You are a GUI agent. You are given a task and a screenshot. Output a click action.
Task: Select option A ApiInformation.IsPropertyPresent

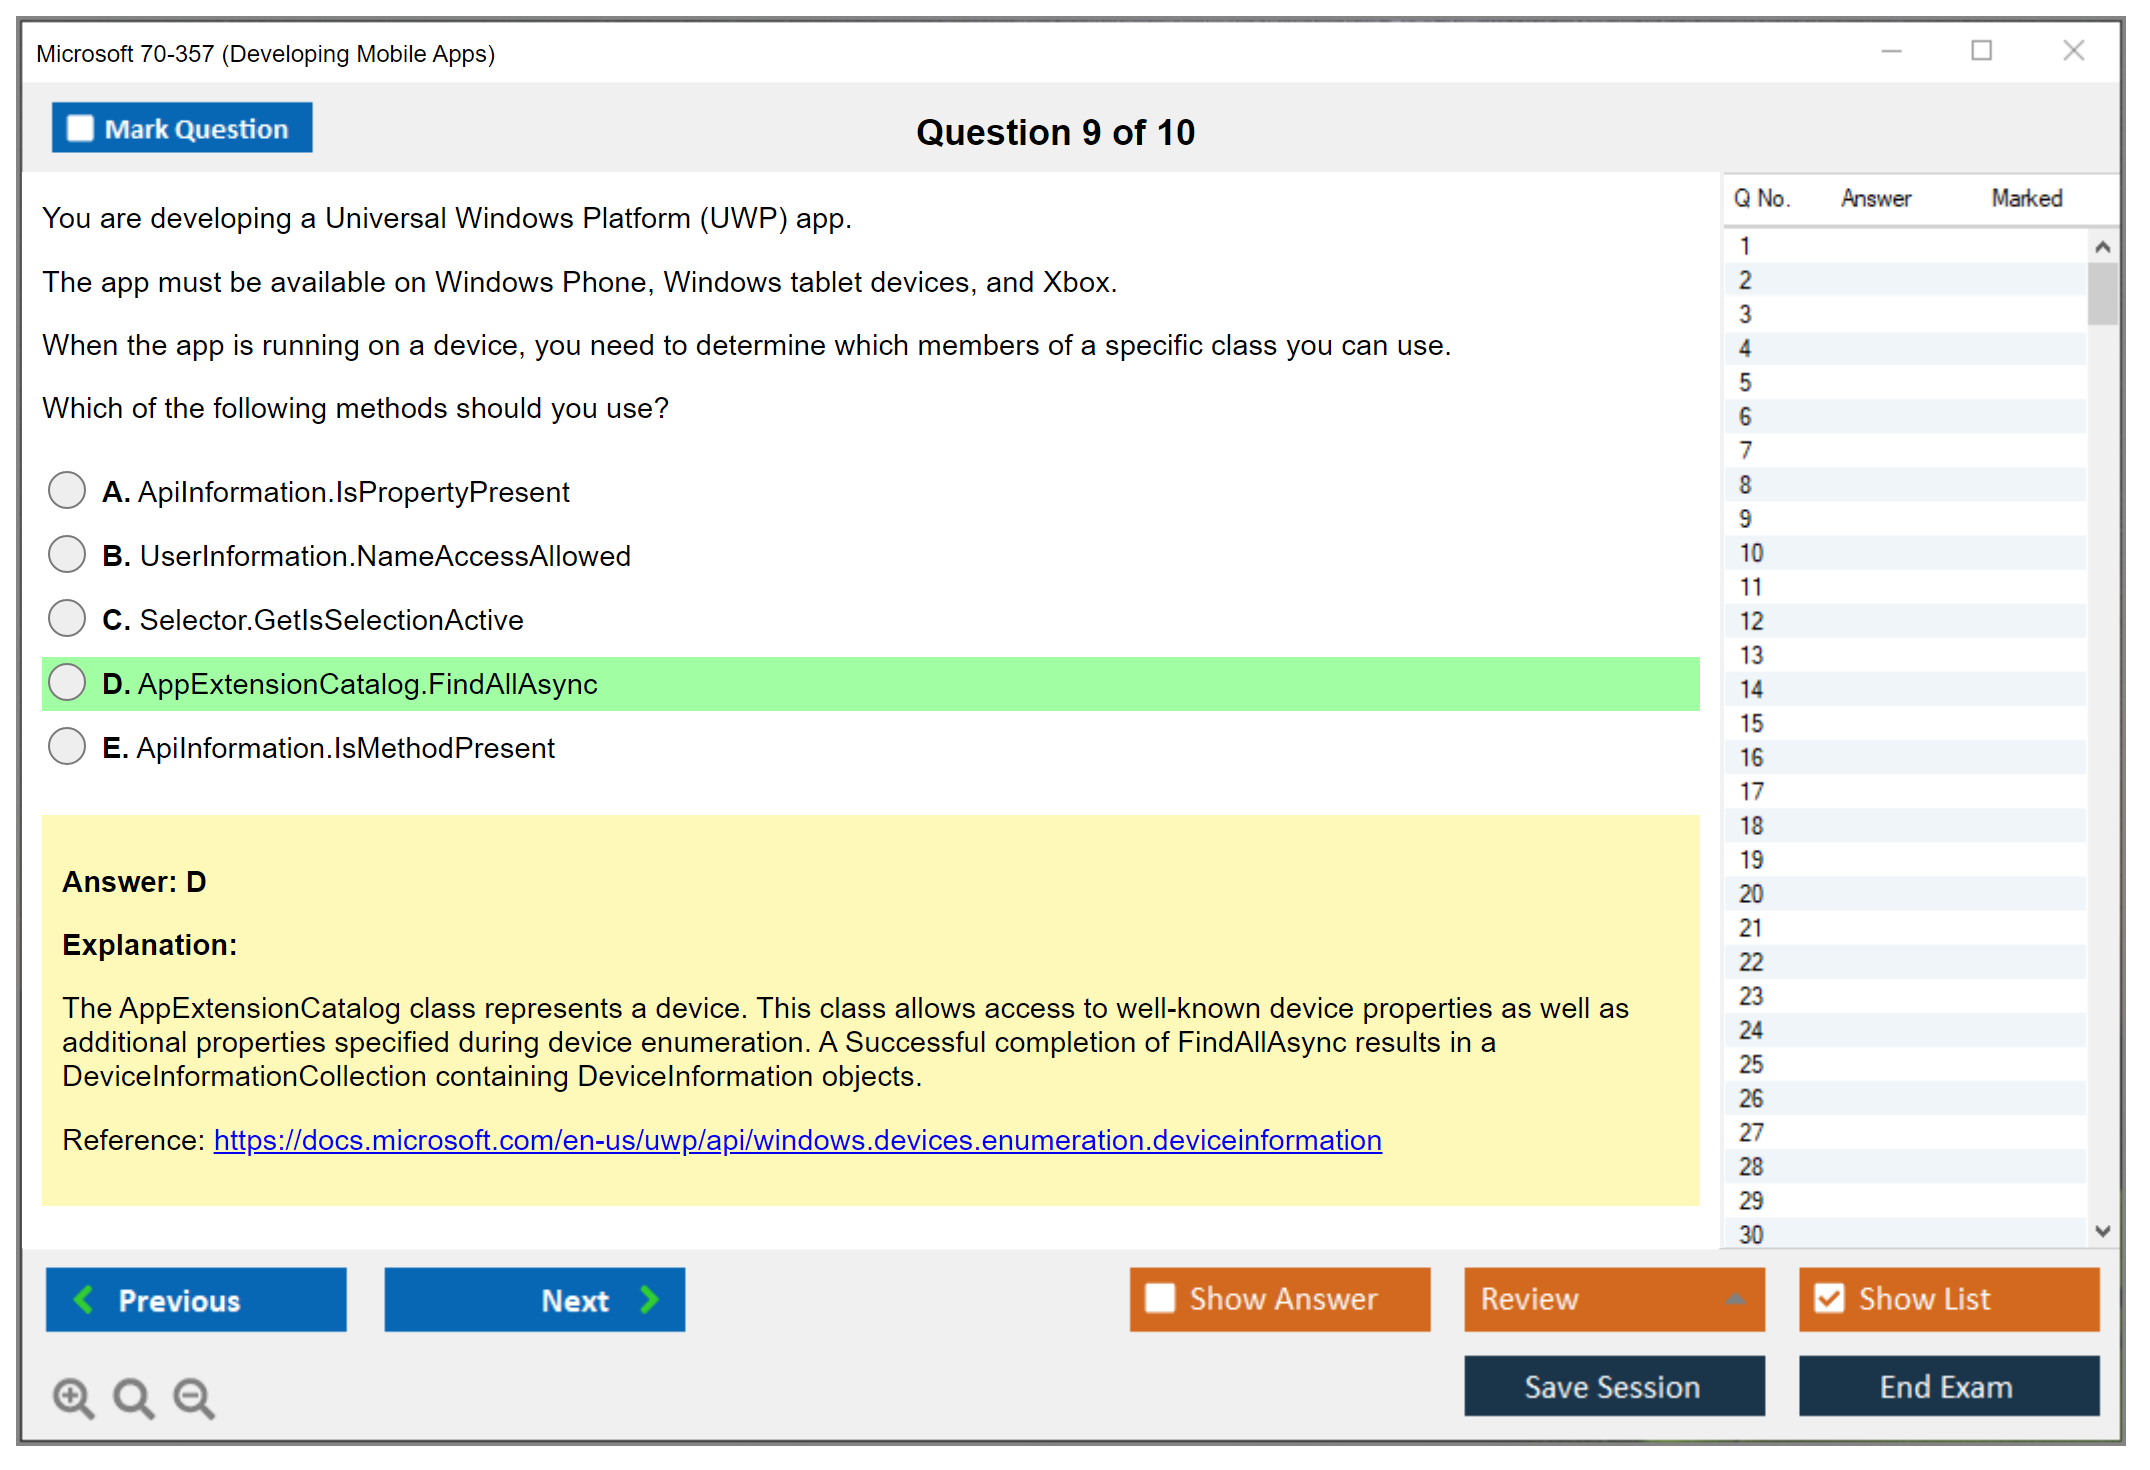[x=67, y=491]
